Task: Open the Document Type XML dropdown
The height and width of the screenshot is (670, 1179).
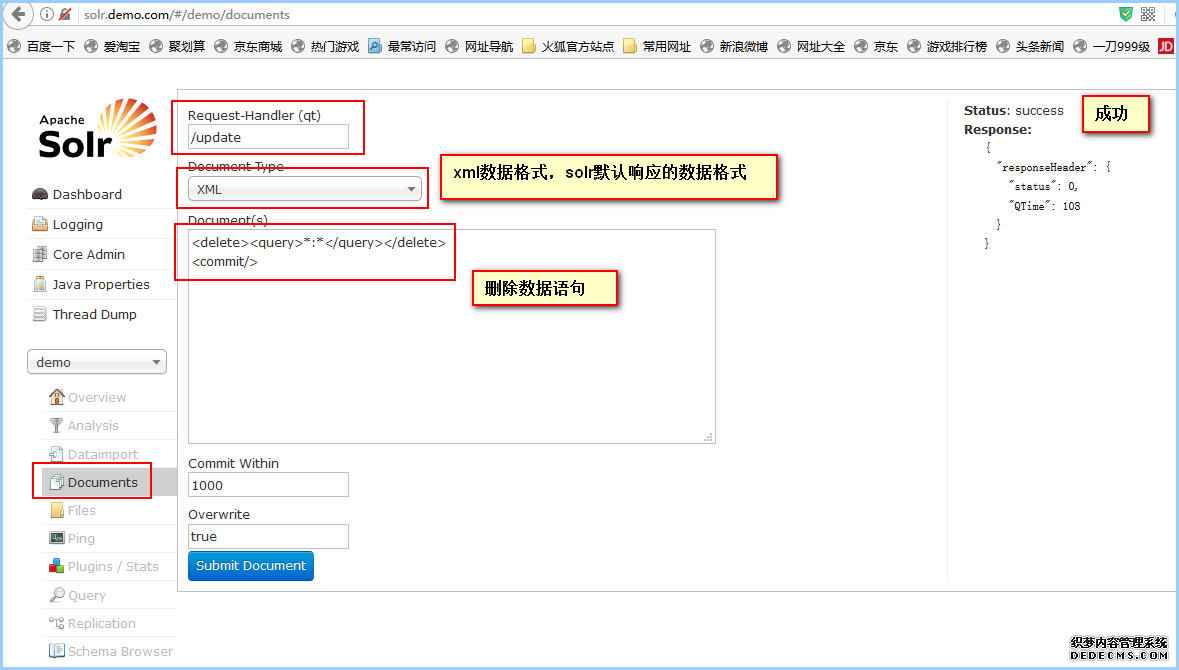Action: 305,189
